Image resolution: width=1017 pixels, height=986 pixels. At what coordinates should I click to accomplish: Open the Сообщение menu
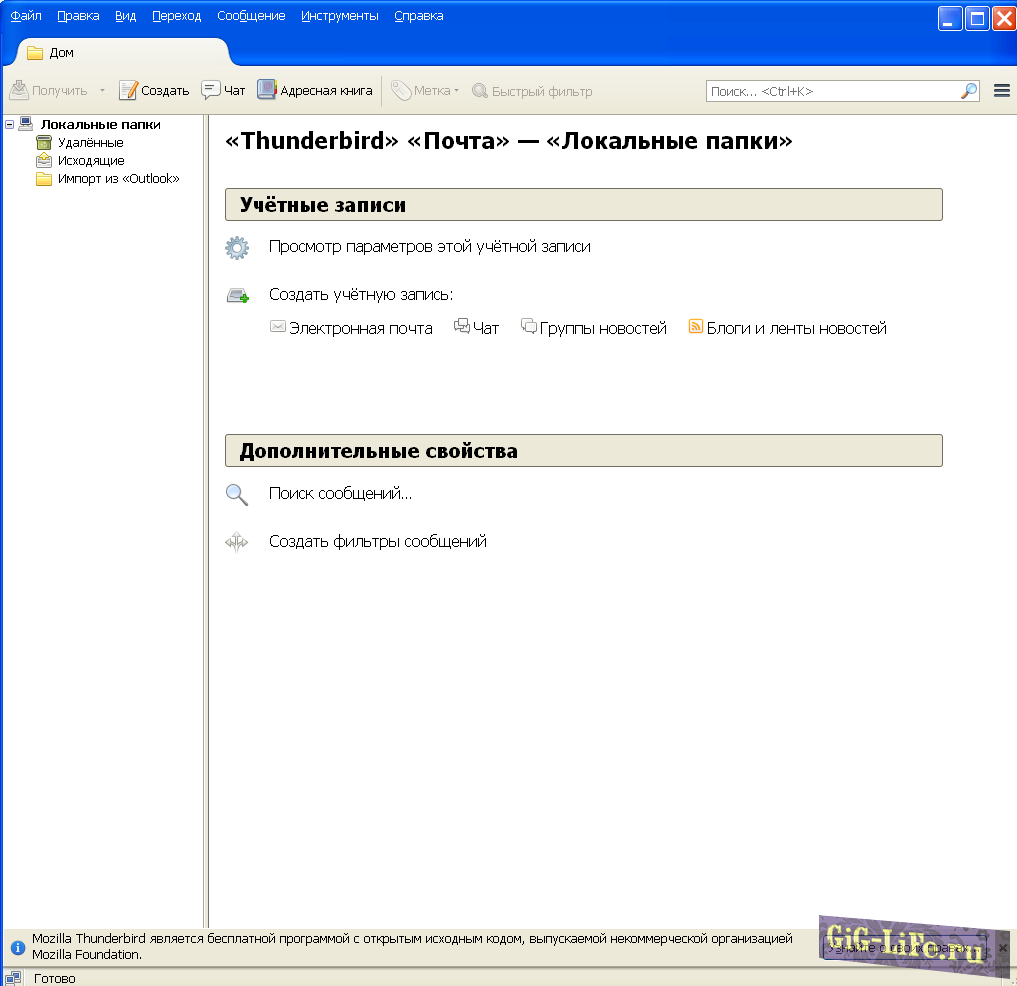[x=250, y=16]
